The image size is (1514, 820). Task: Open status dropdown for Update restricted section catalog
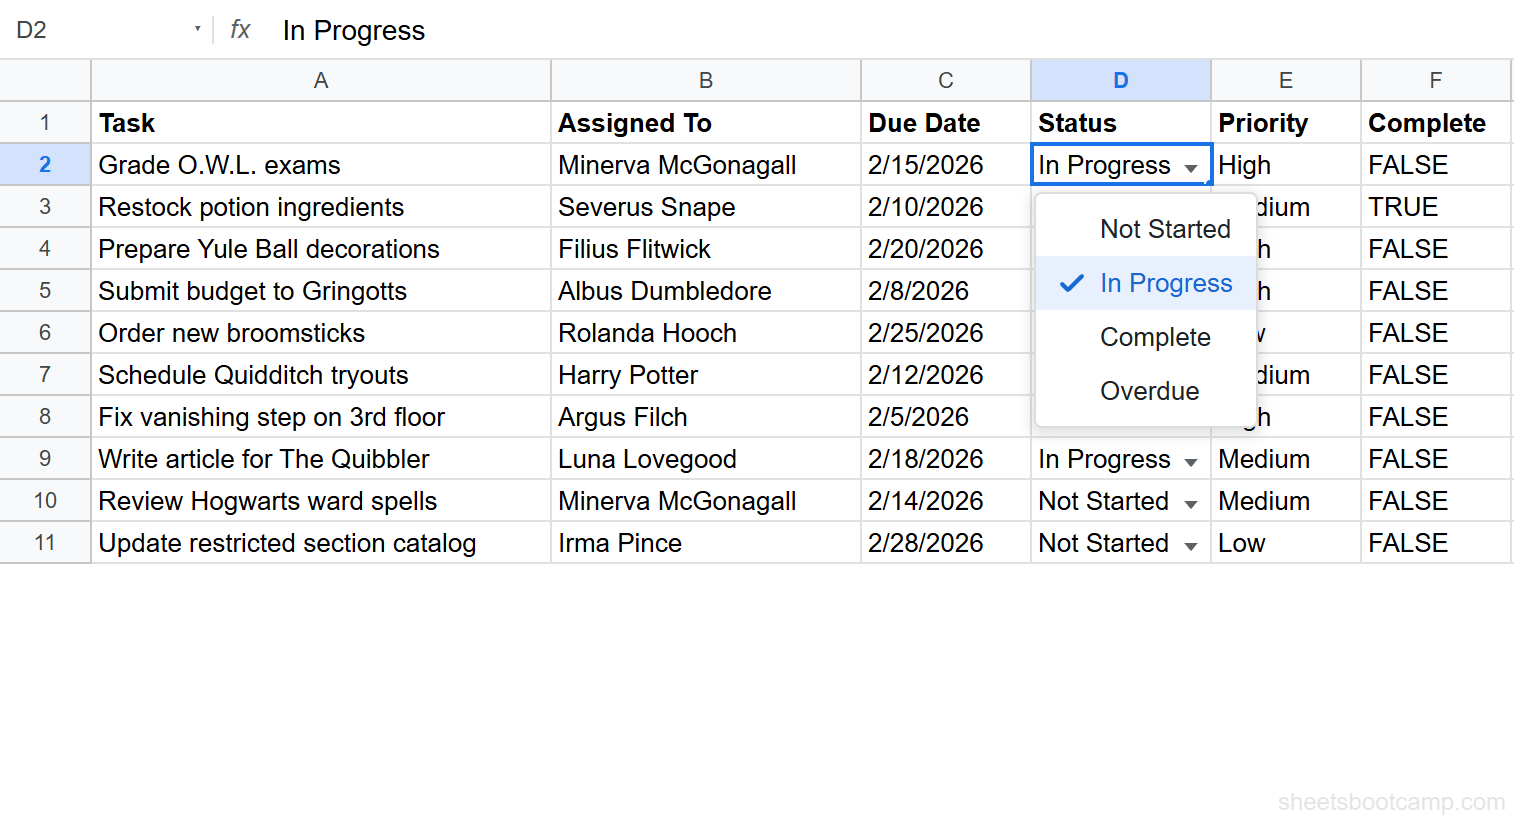[x=1191, y=544]
